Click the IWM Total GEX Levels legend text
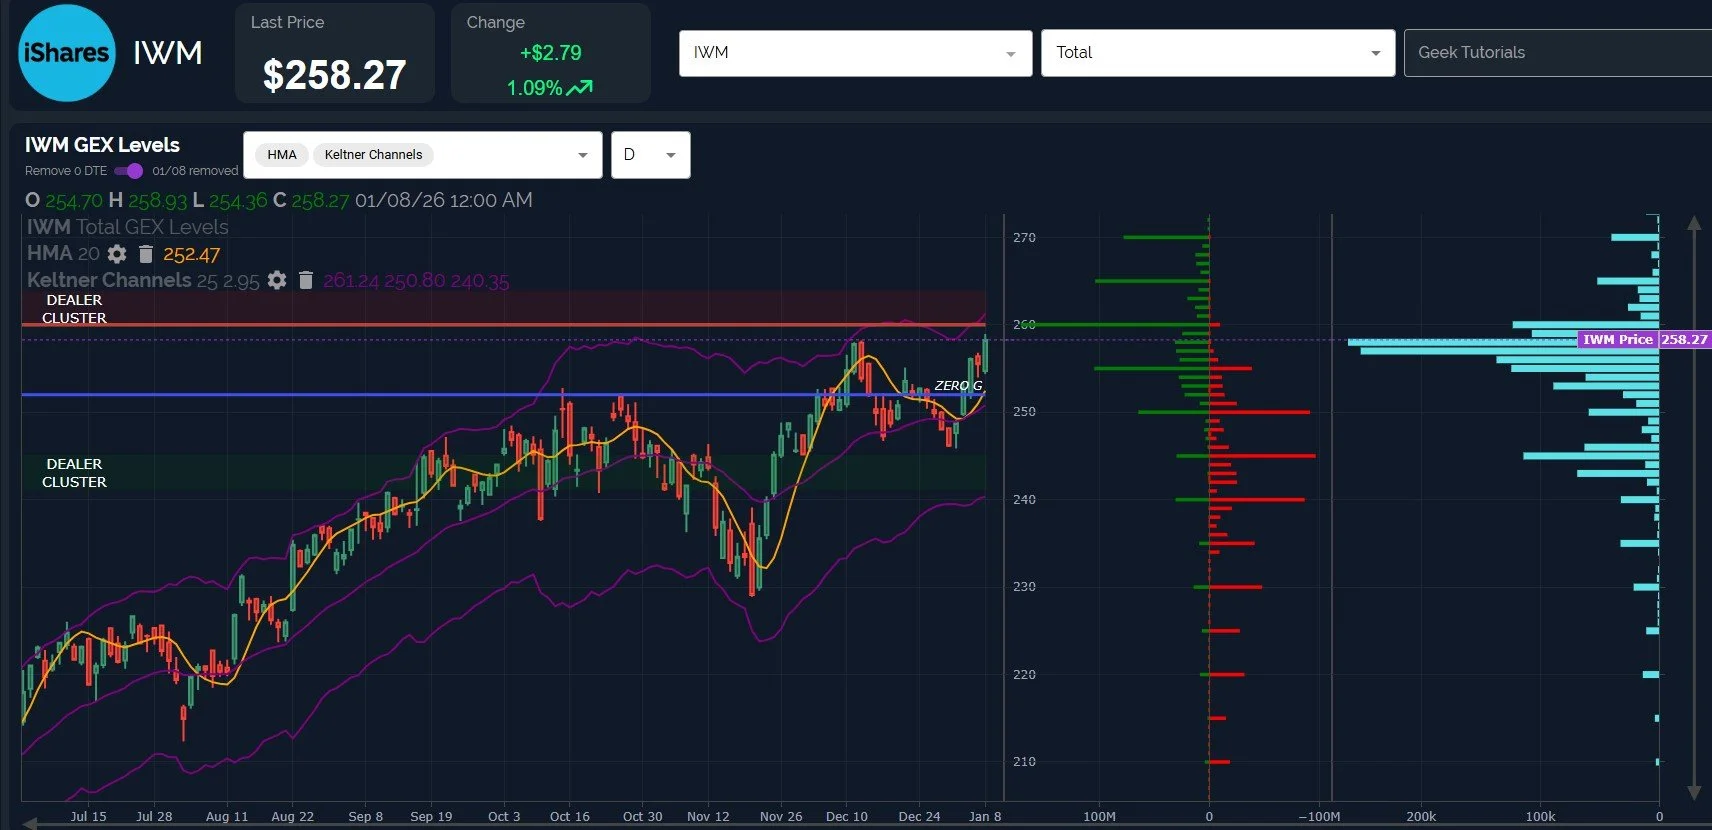Image resolution: width=1712 pixels, height=830 pixels. point(128,227)
